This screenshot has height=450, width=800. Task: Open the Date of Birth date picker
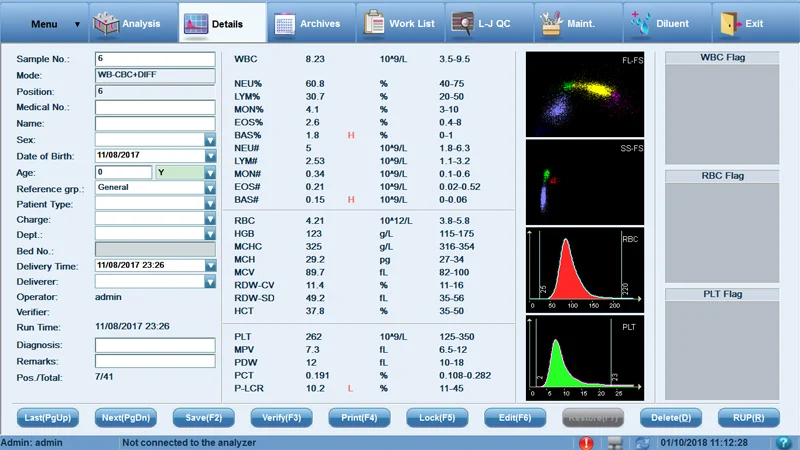pyautogui.click(x=210, y=156)
